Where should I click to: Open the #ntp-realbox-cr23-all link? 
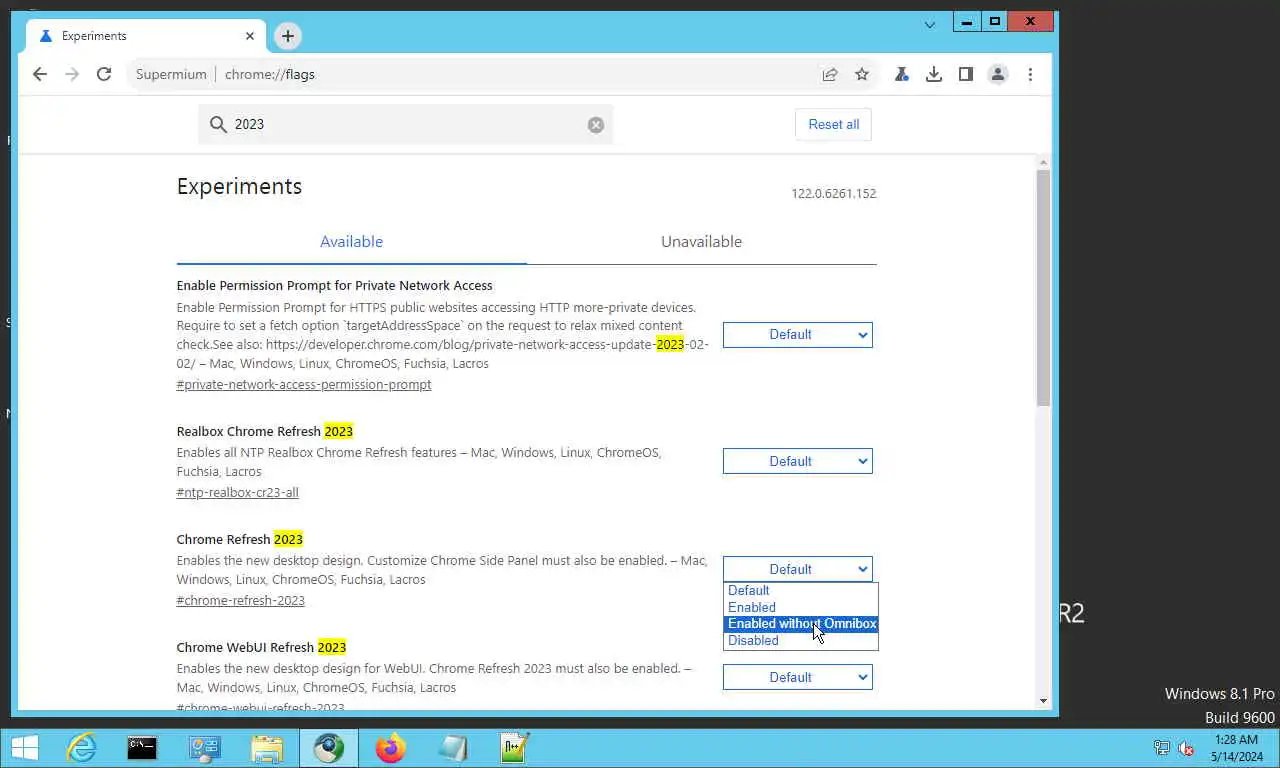[x=238, y=493]
